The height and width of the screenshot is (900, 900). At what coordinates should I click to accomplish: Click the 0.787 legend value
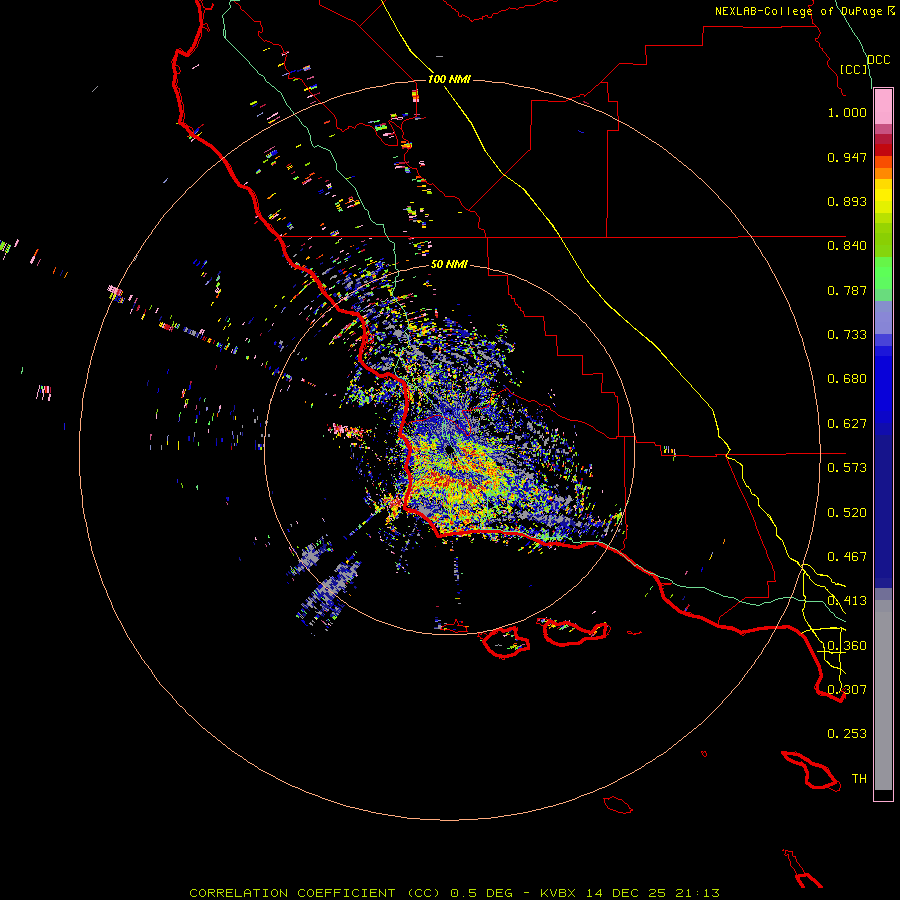(x=847, y=290)
